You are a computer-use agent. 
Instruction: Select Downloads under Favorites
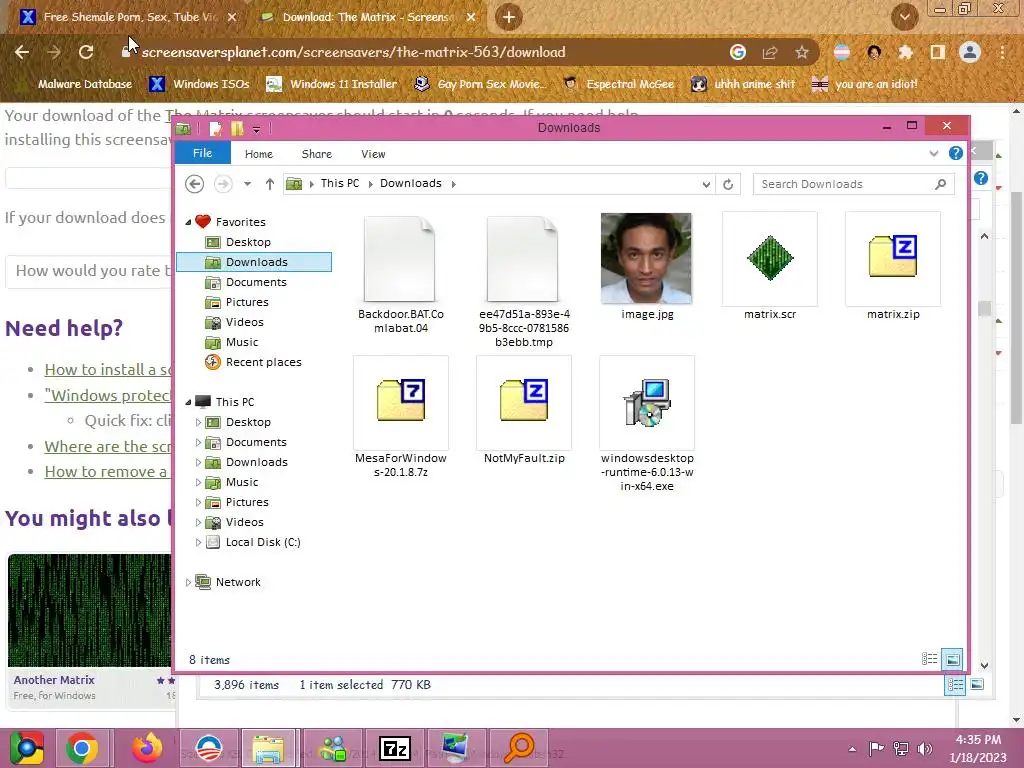point(254,262)
